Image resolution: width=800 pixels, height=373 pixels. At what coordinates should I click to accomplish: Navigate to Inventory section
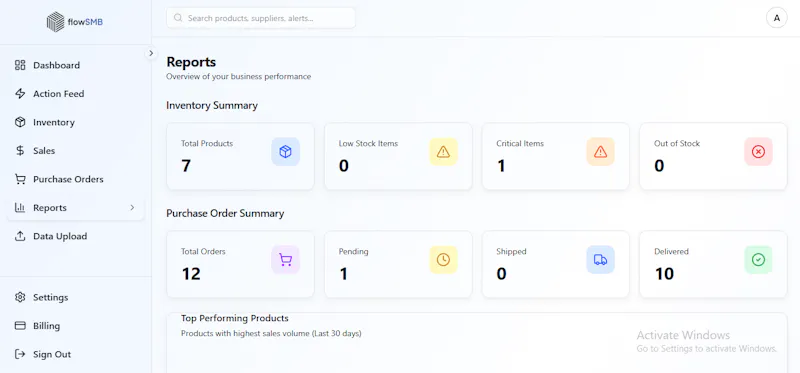(x=76, y=122)
